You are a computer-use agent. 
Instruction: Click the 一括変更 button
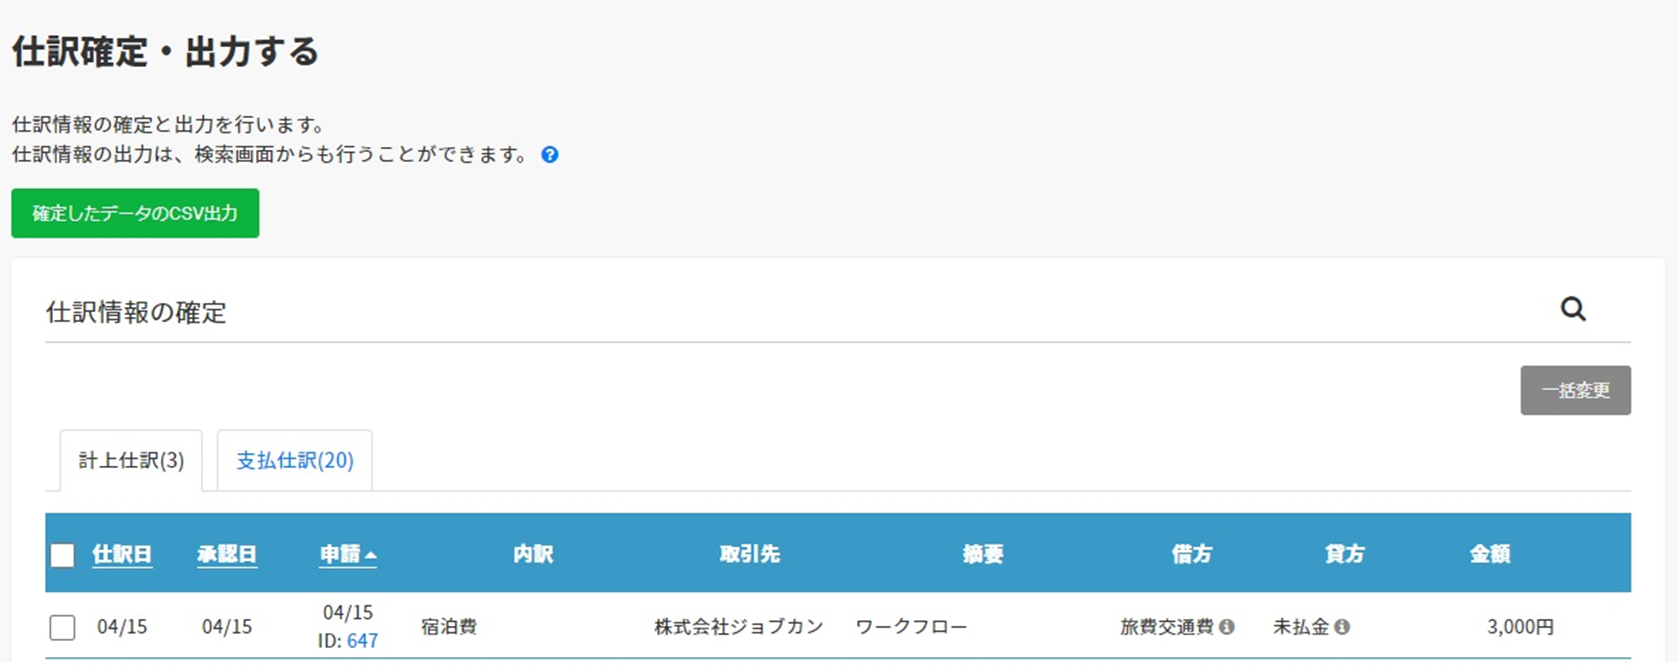(x=1575, y=390)
